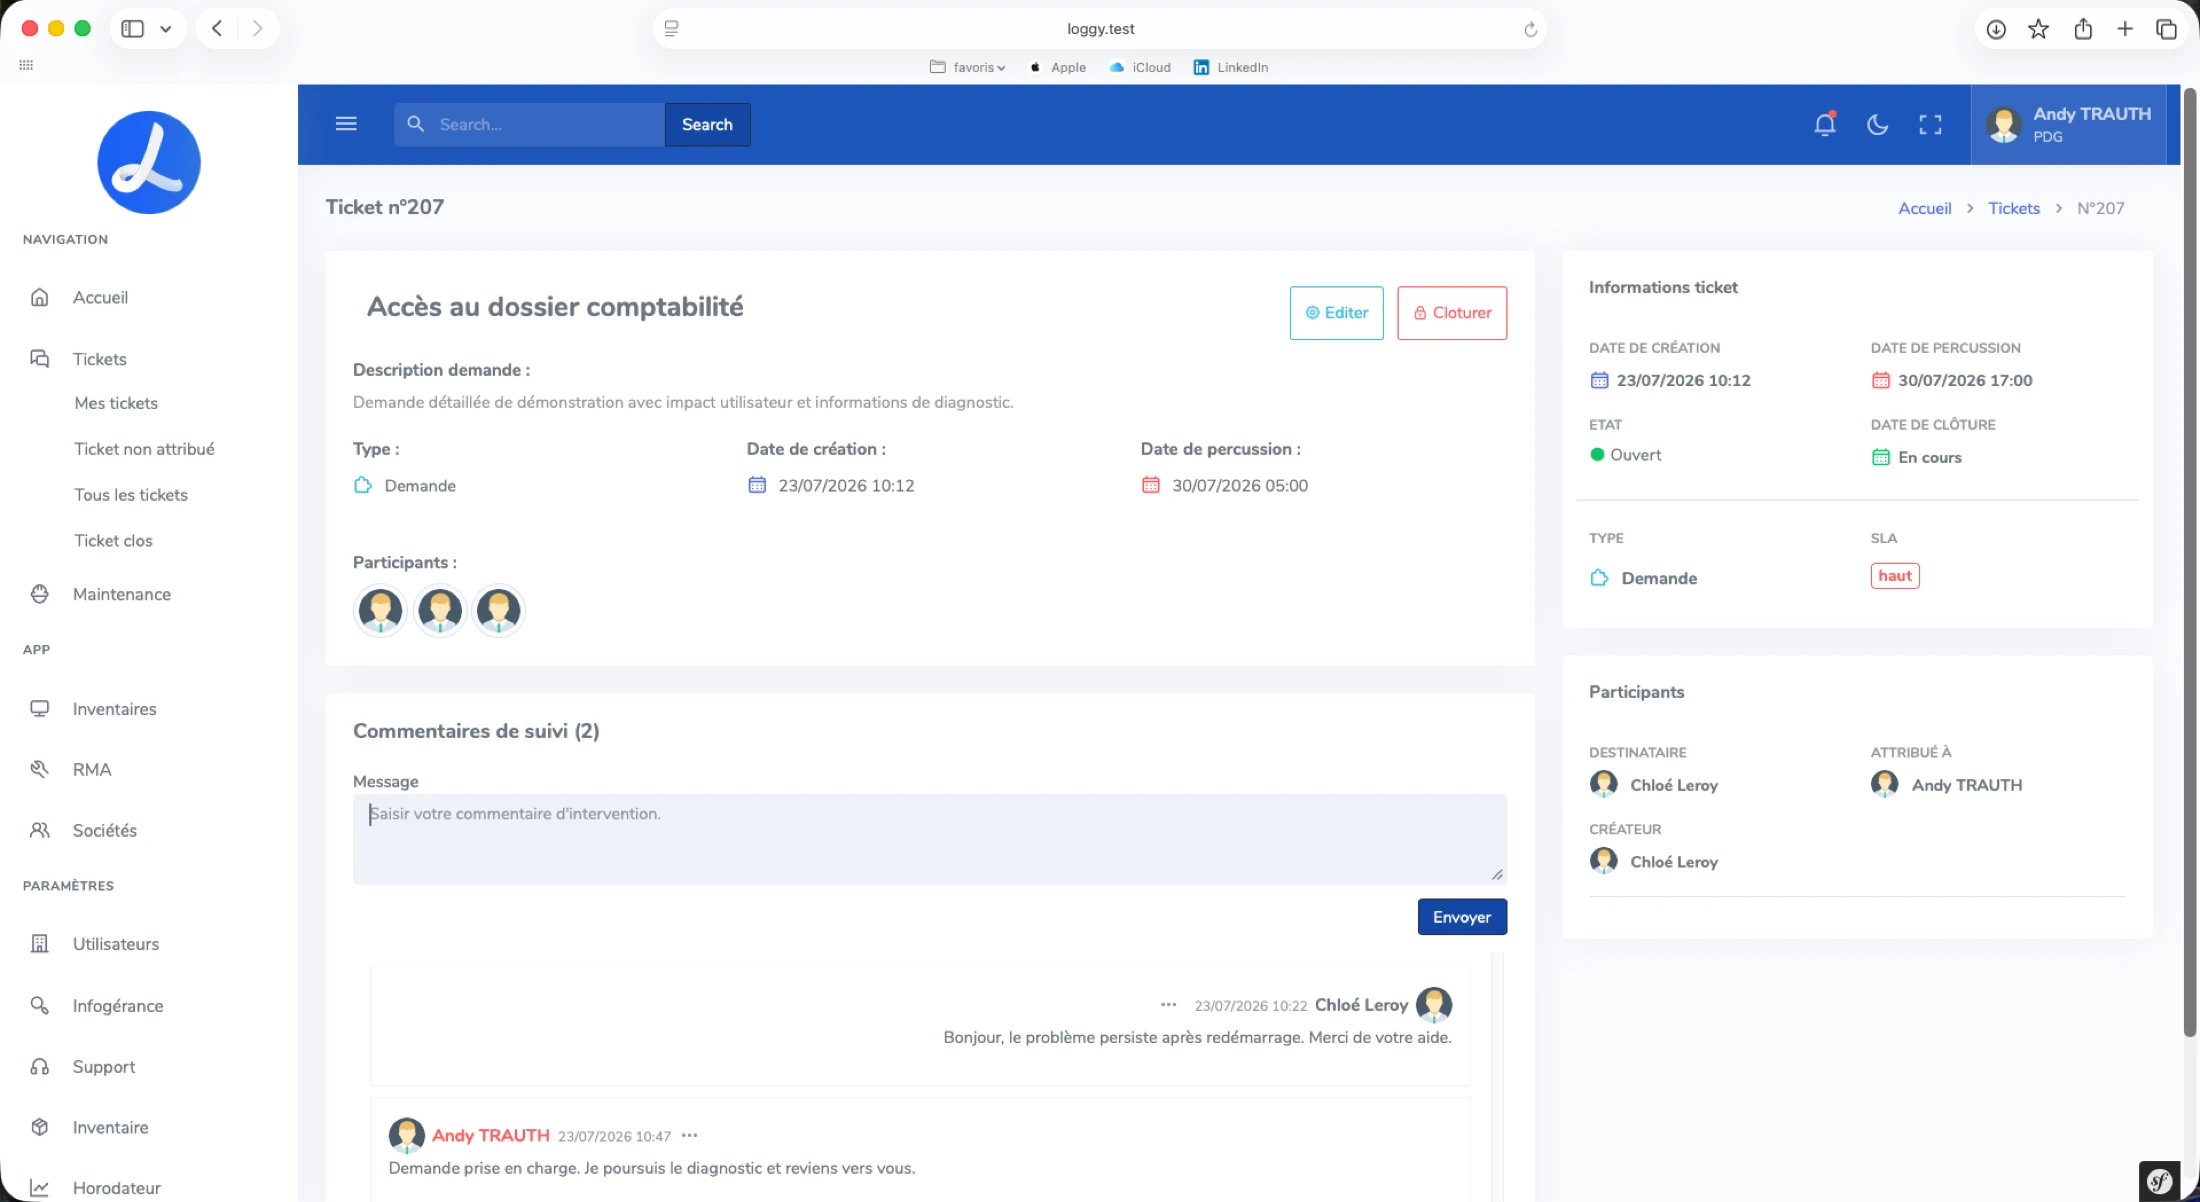Click the third participant avatar

[x=498, y=609]
